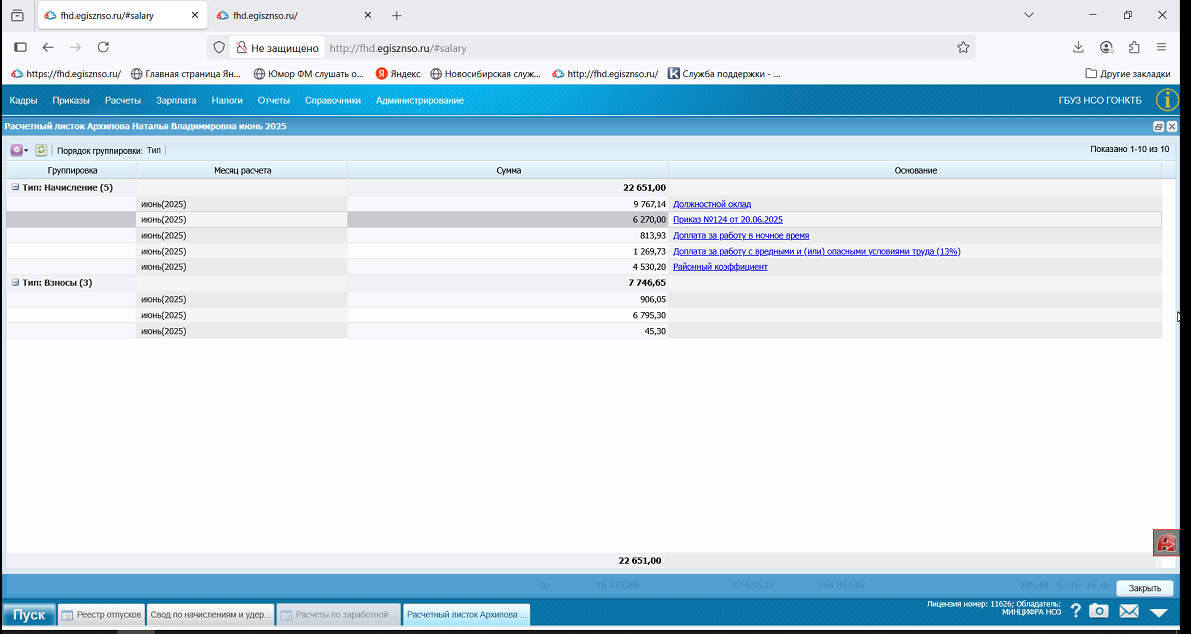The height and width of the screenshot is (634, 1191).
Task: Take a screenshot with the camera icon
Action: coord(1098,611)
